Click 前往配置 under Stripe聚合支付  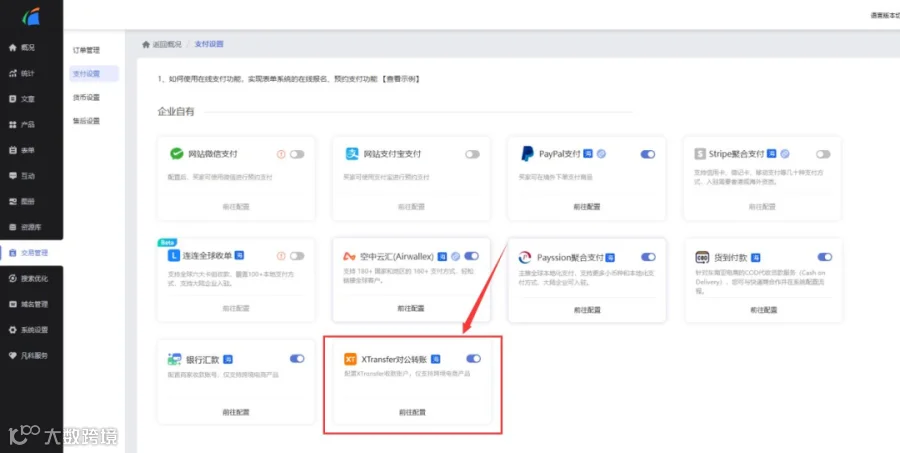coord(762,206)
